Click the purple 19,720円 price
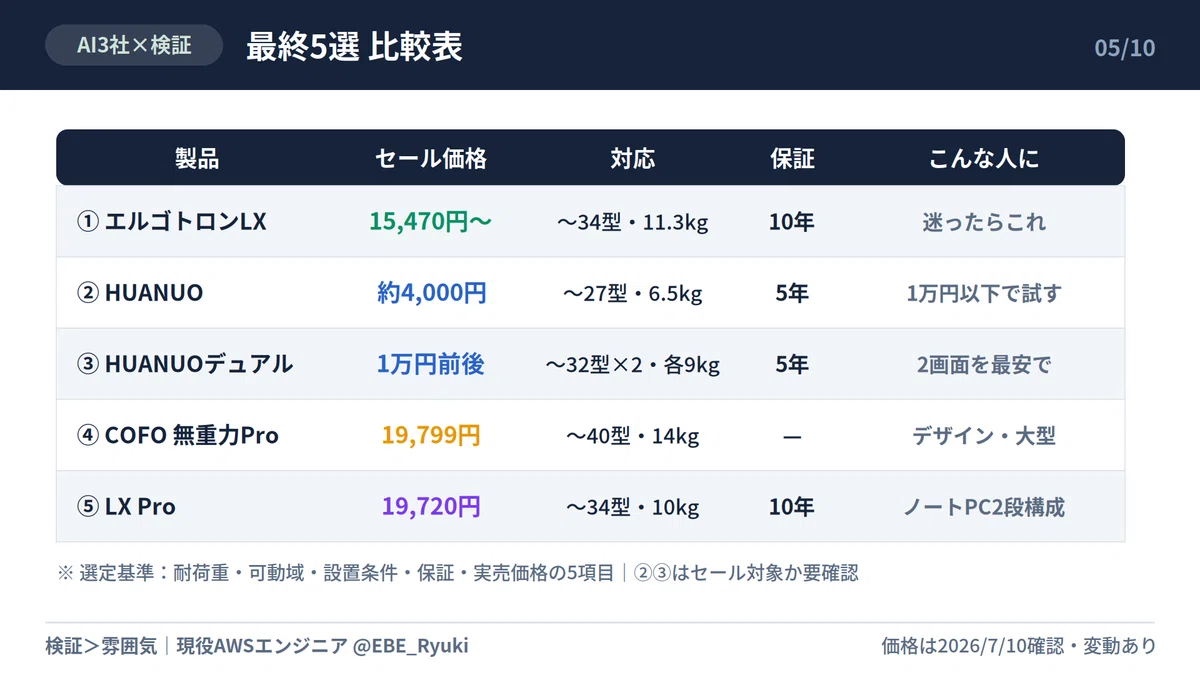The image size is (1200, 675). (x=431, y=507)
